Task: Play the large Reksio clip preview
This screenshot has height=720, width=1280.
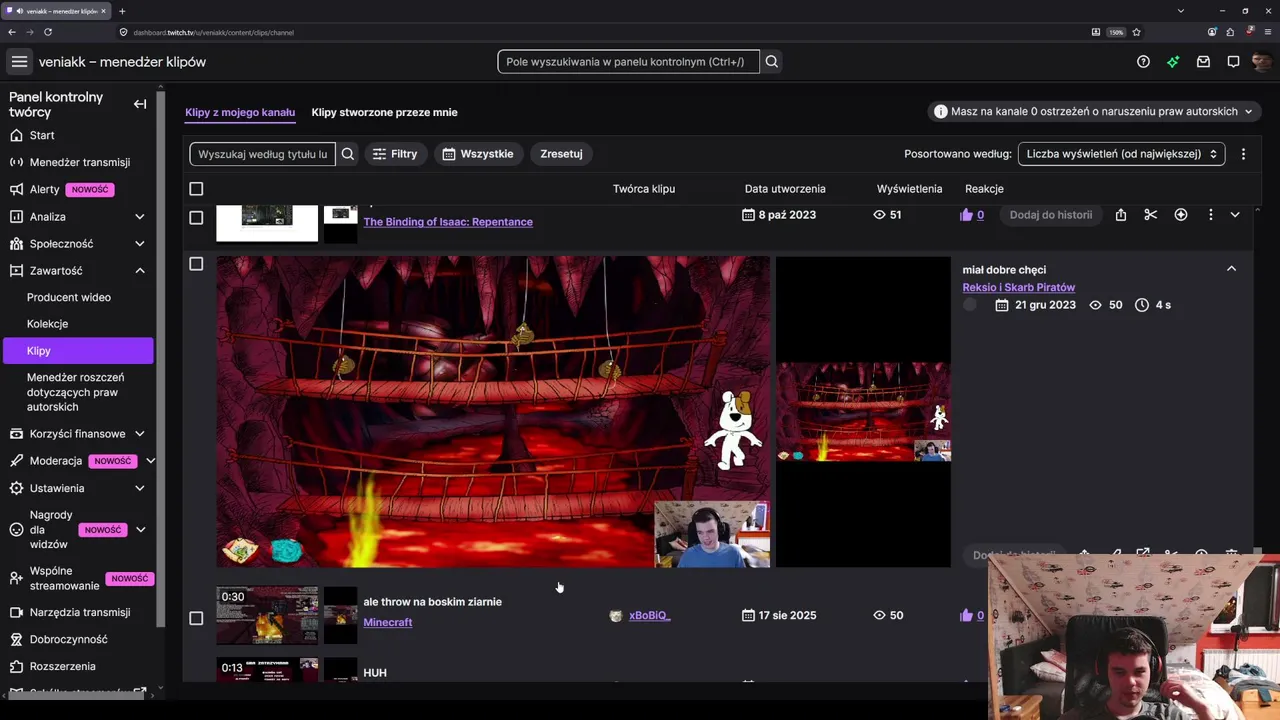Action: (493, 412)
